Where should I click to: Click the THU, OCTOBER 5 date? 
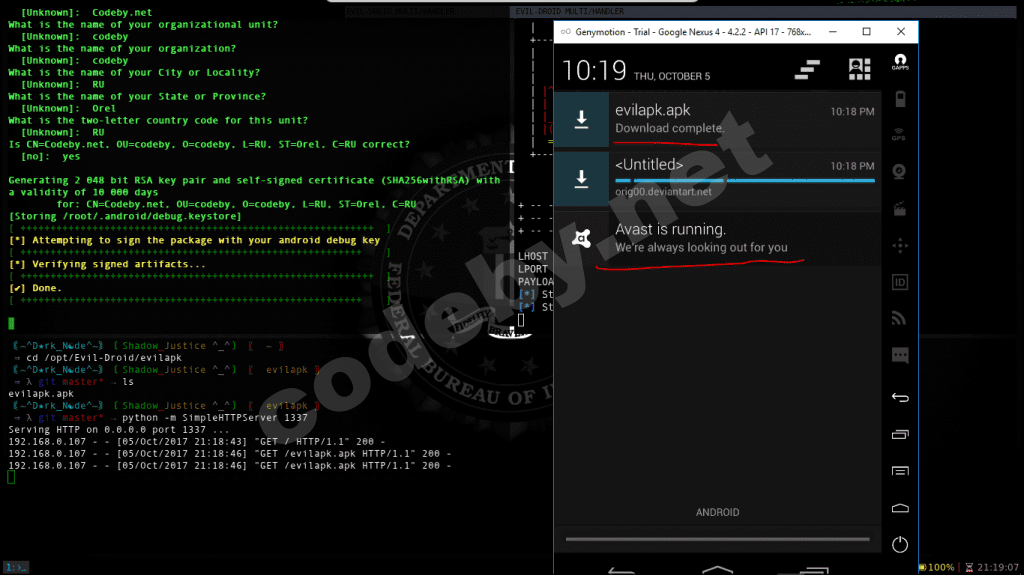(672, 76)
